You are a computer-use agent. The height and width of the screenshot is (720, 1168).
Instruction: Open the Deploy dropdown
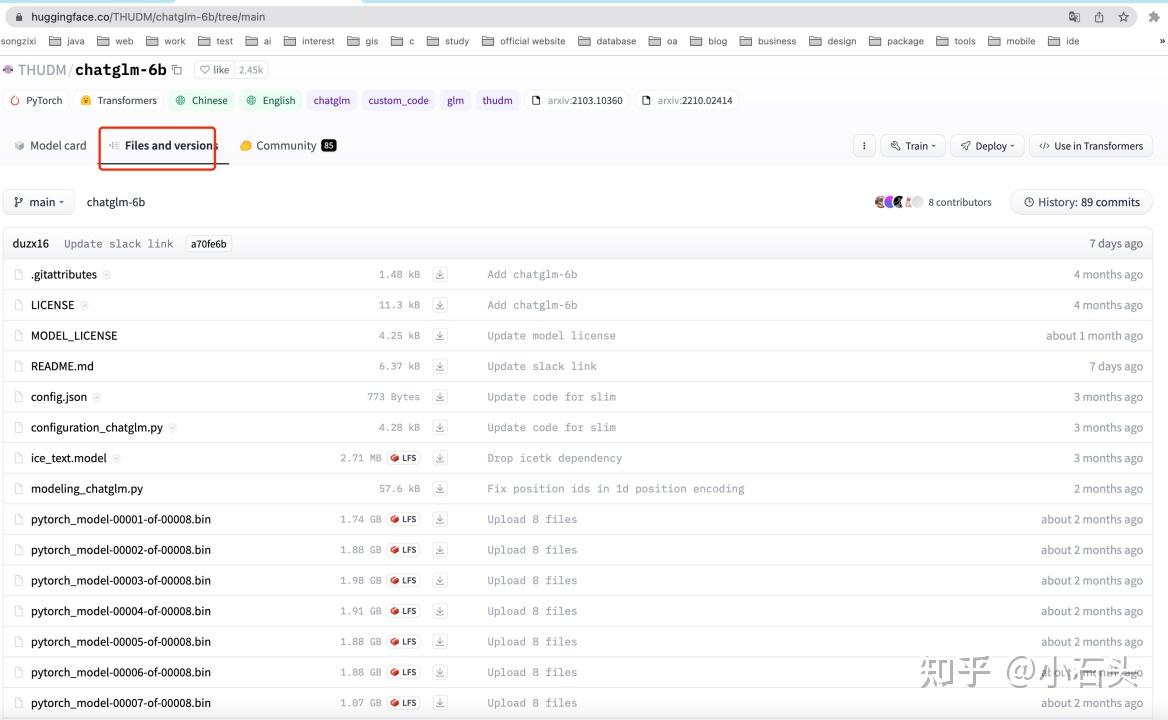[986, 145]
